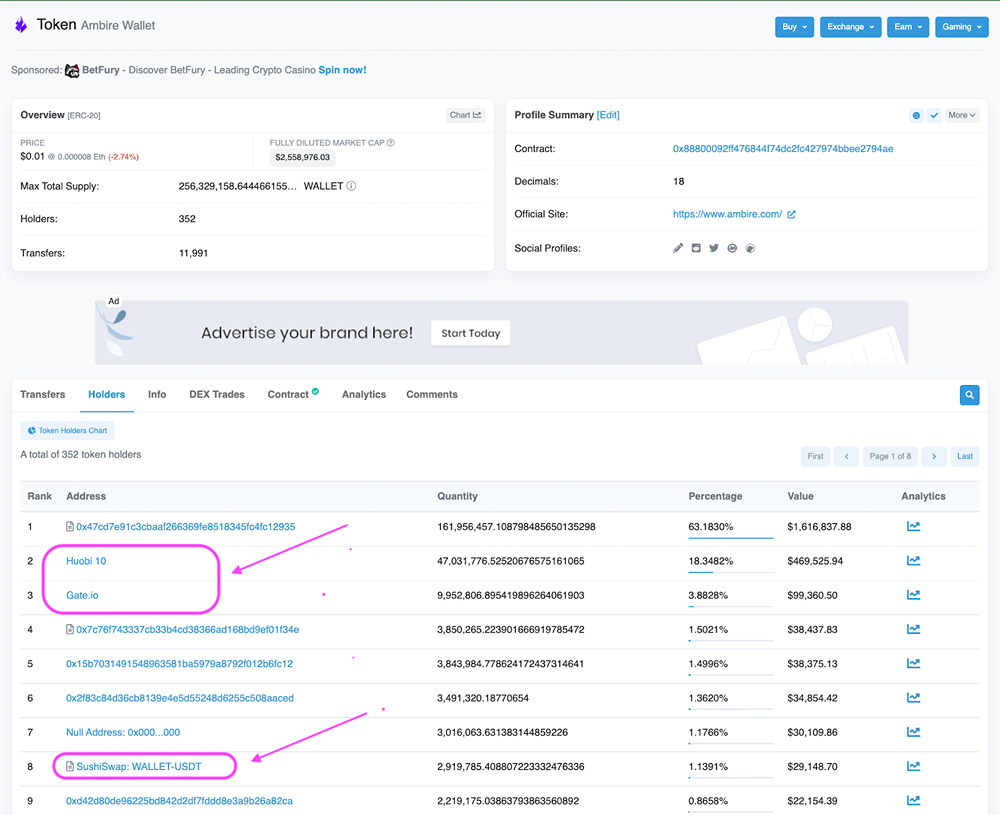Click the info icon beside WALLET
This screenshot has height=815, width=1000.
click(351, 186)
